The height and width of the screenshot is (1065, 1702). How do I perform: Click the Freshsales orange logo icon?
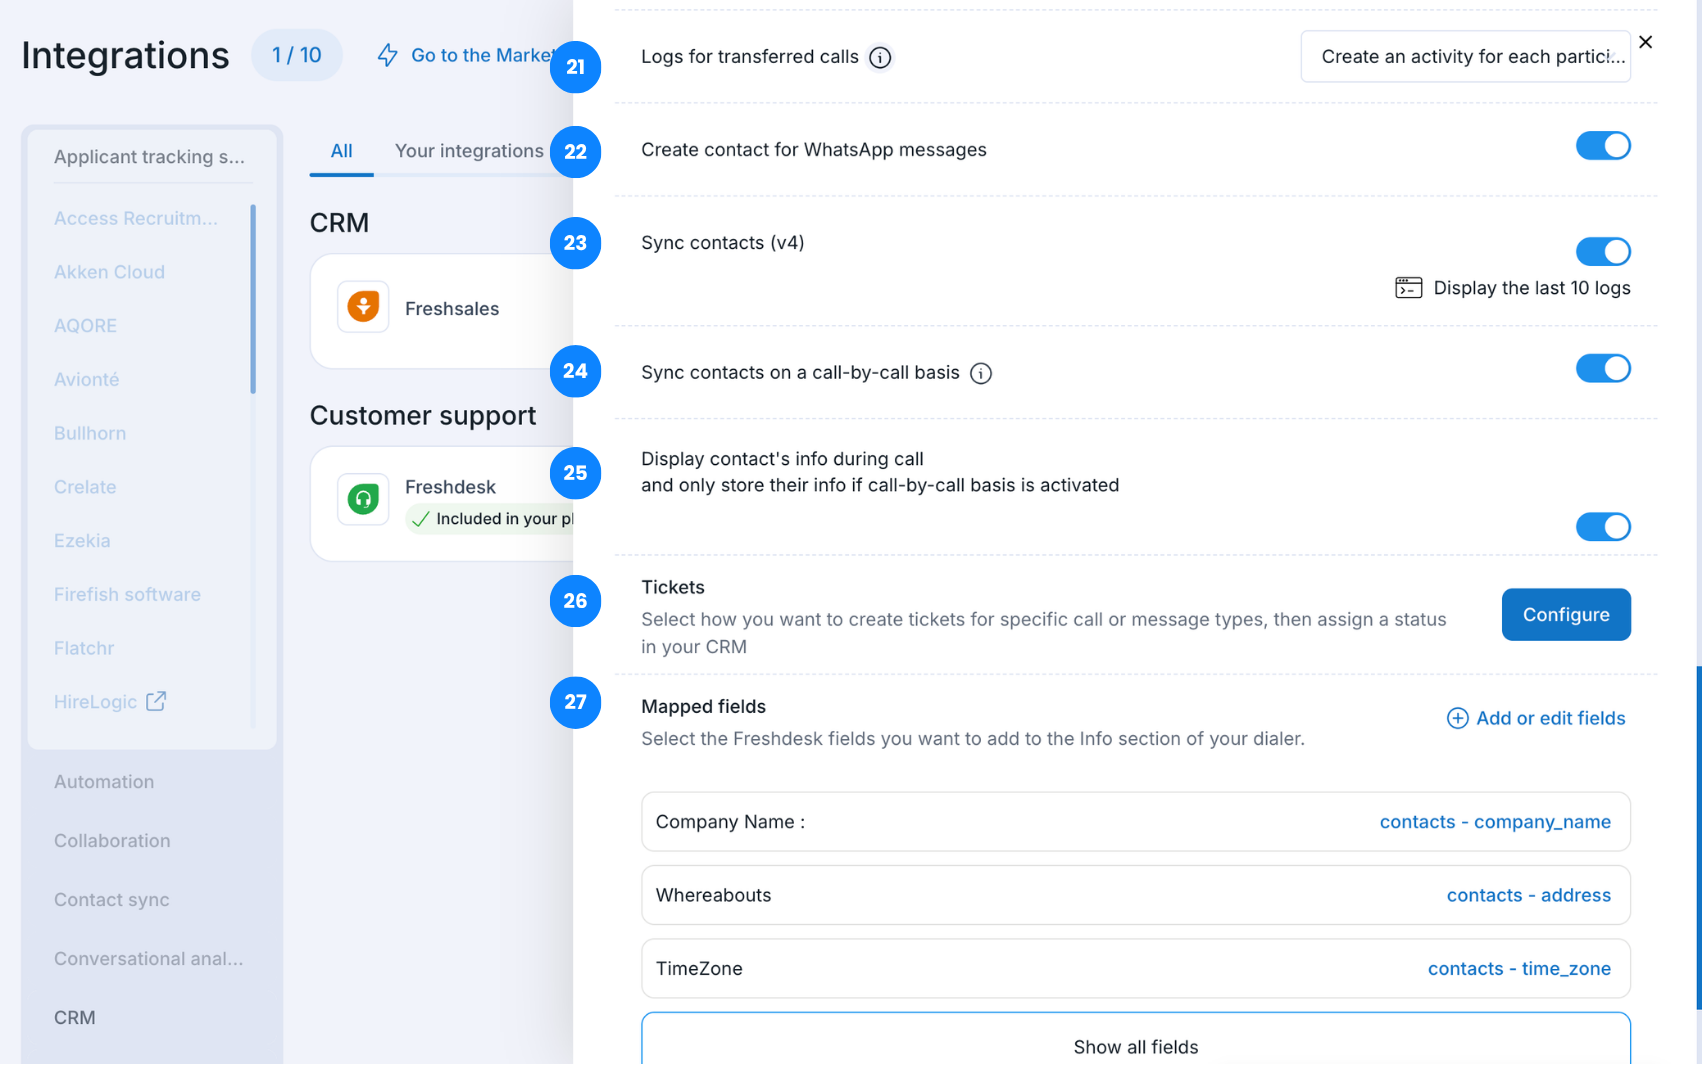pyautogui.click(x=363, y=307)
